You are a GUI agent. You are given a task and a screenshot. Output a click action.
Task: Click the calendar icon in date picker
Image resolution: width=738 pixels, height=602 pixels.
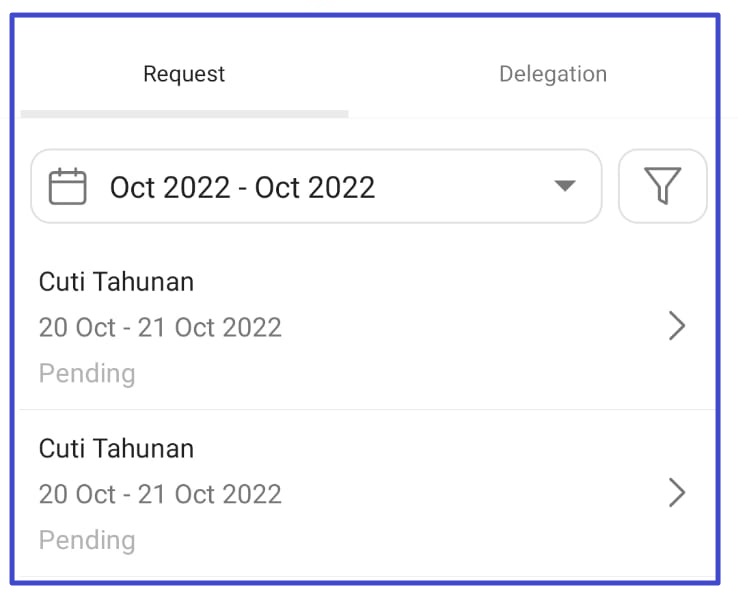pos(68,187)
